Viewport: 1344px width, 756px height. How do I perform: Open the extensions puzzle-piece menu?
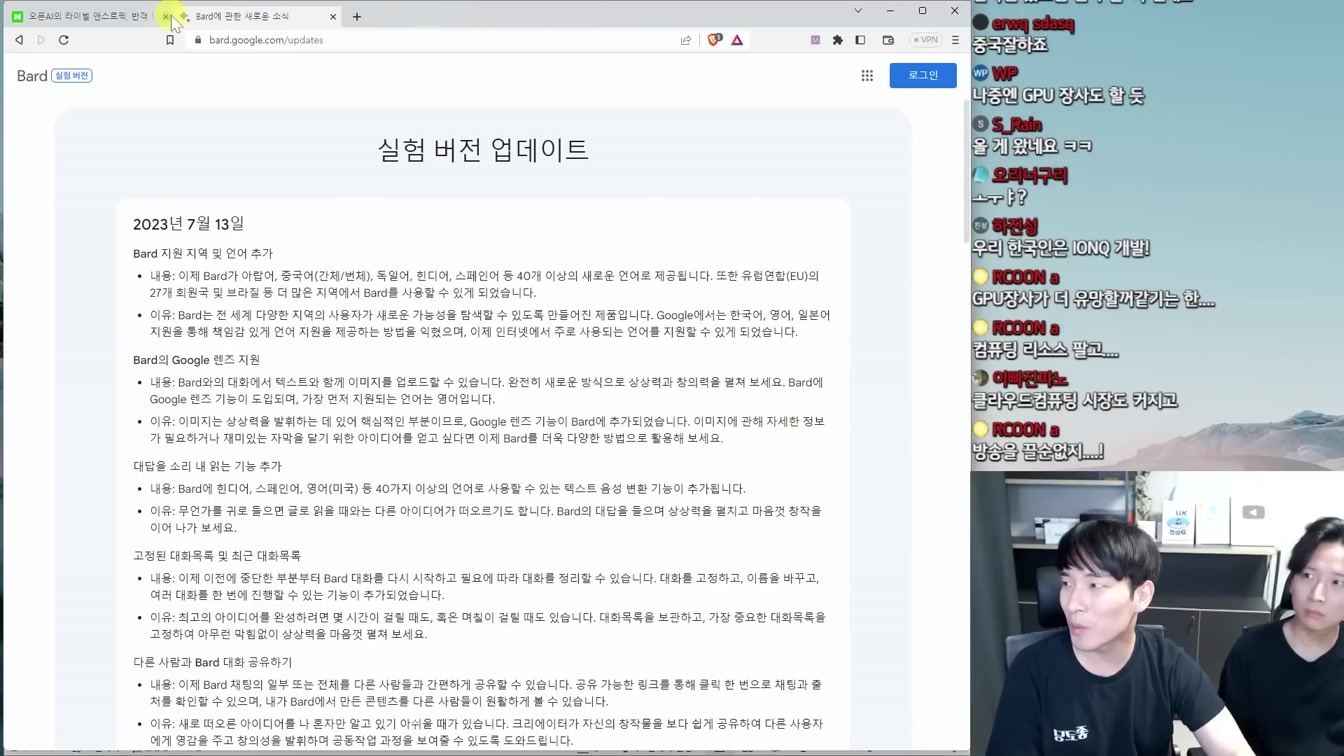pos(838,40)
